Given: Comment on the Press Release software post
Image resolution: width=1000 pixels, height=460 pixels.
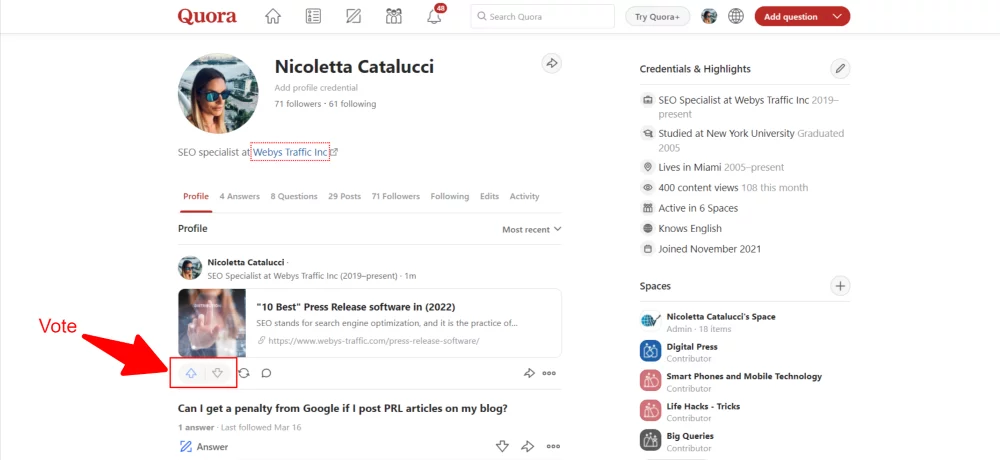Looking at the screenshot, I should pyautogui.click(x=267, y=373).
